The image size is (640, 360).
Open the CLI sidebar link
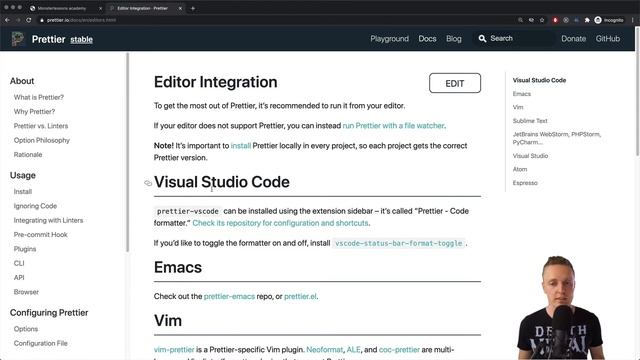click(19, 263)
